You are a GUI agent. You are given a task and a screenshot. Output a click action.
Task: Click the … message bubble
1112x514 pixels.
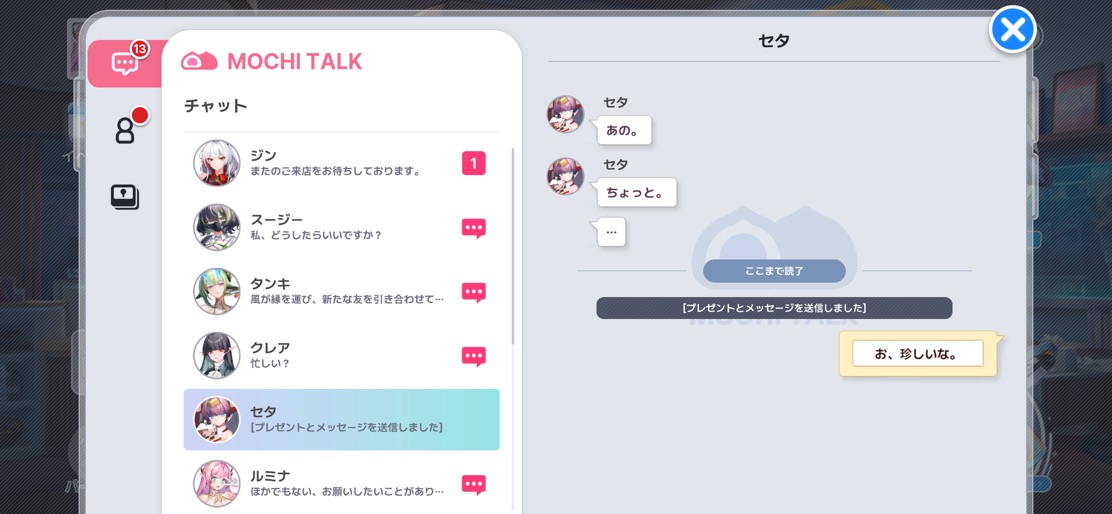point(611,232)
